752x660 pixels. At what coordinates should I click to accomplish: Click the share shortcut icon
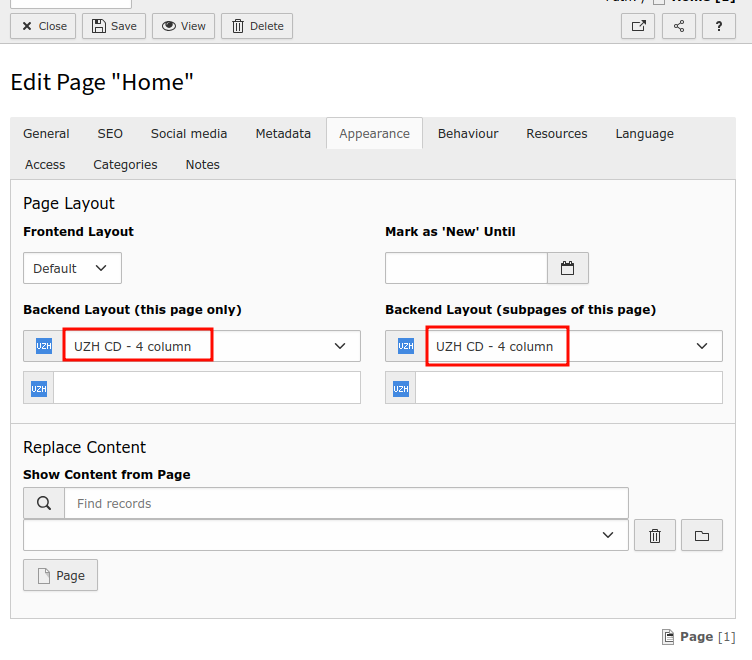[x=679, y=26]
